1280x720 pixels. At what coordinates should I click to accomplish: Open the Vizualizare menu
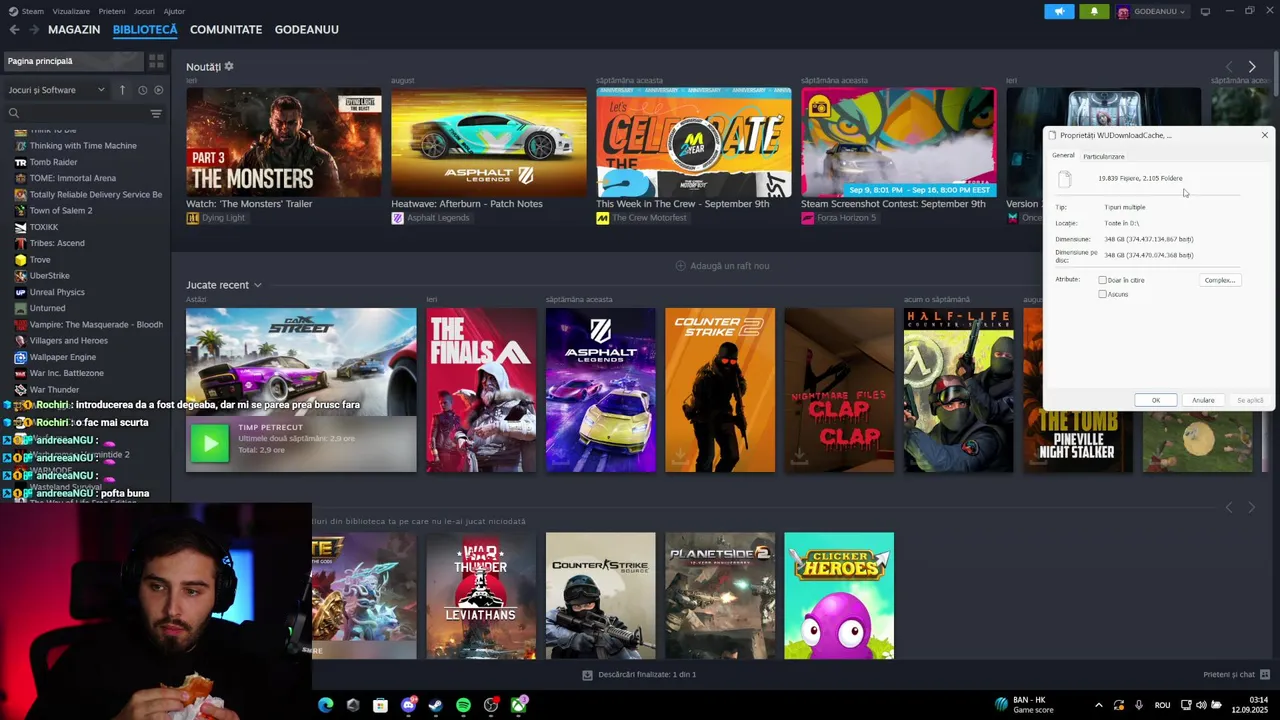[71, 11]
